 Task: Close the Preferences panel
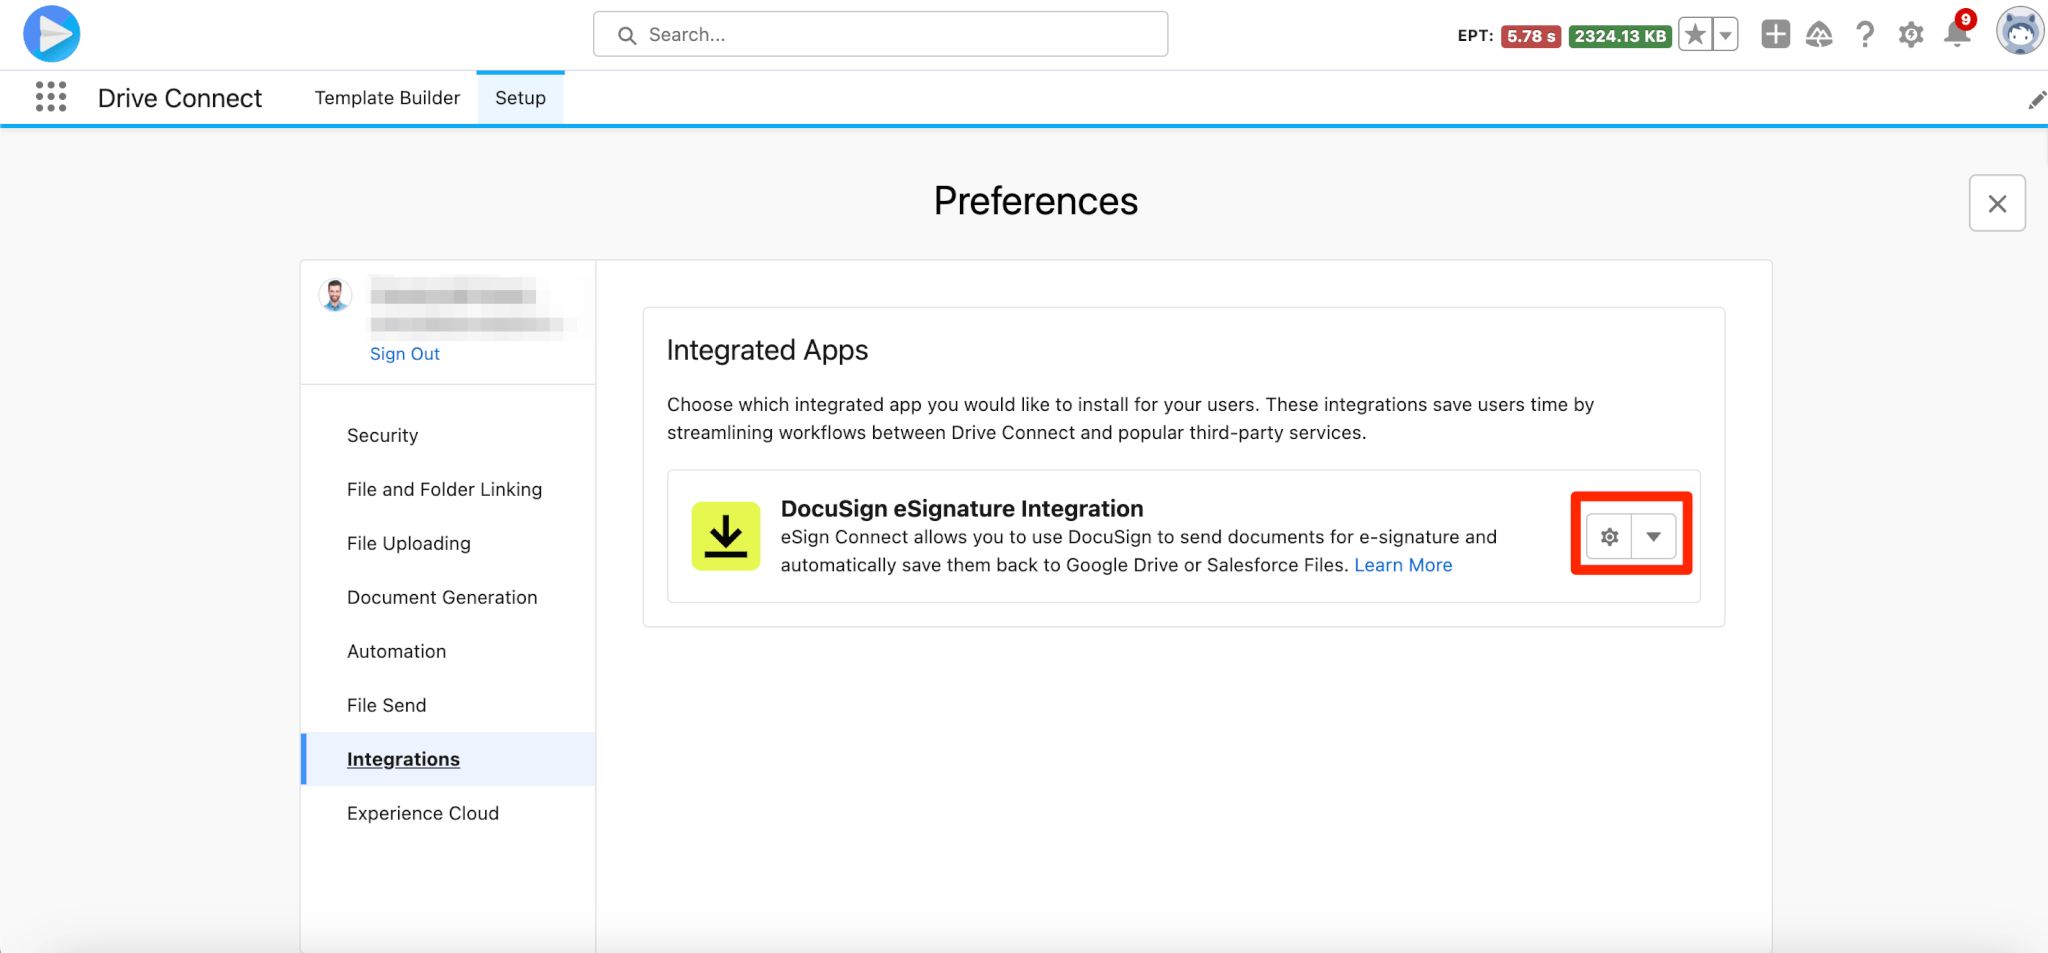pos(1997,204)
